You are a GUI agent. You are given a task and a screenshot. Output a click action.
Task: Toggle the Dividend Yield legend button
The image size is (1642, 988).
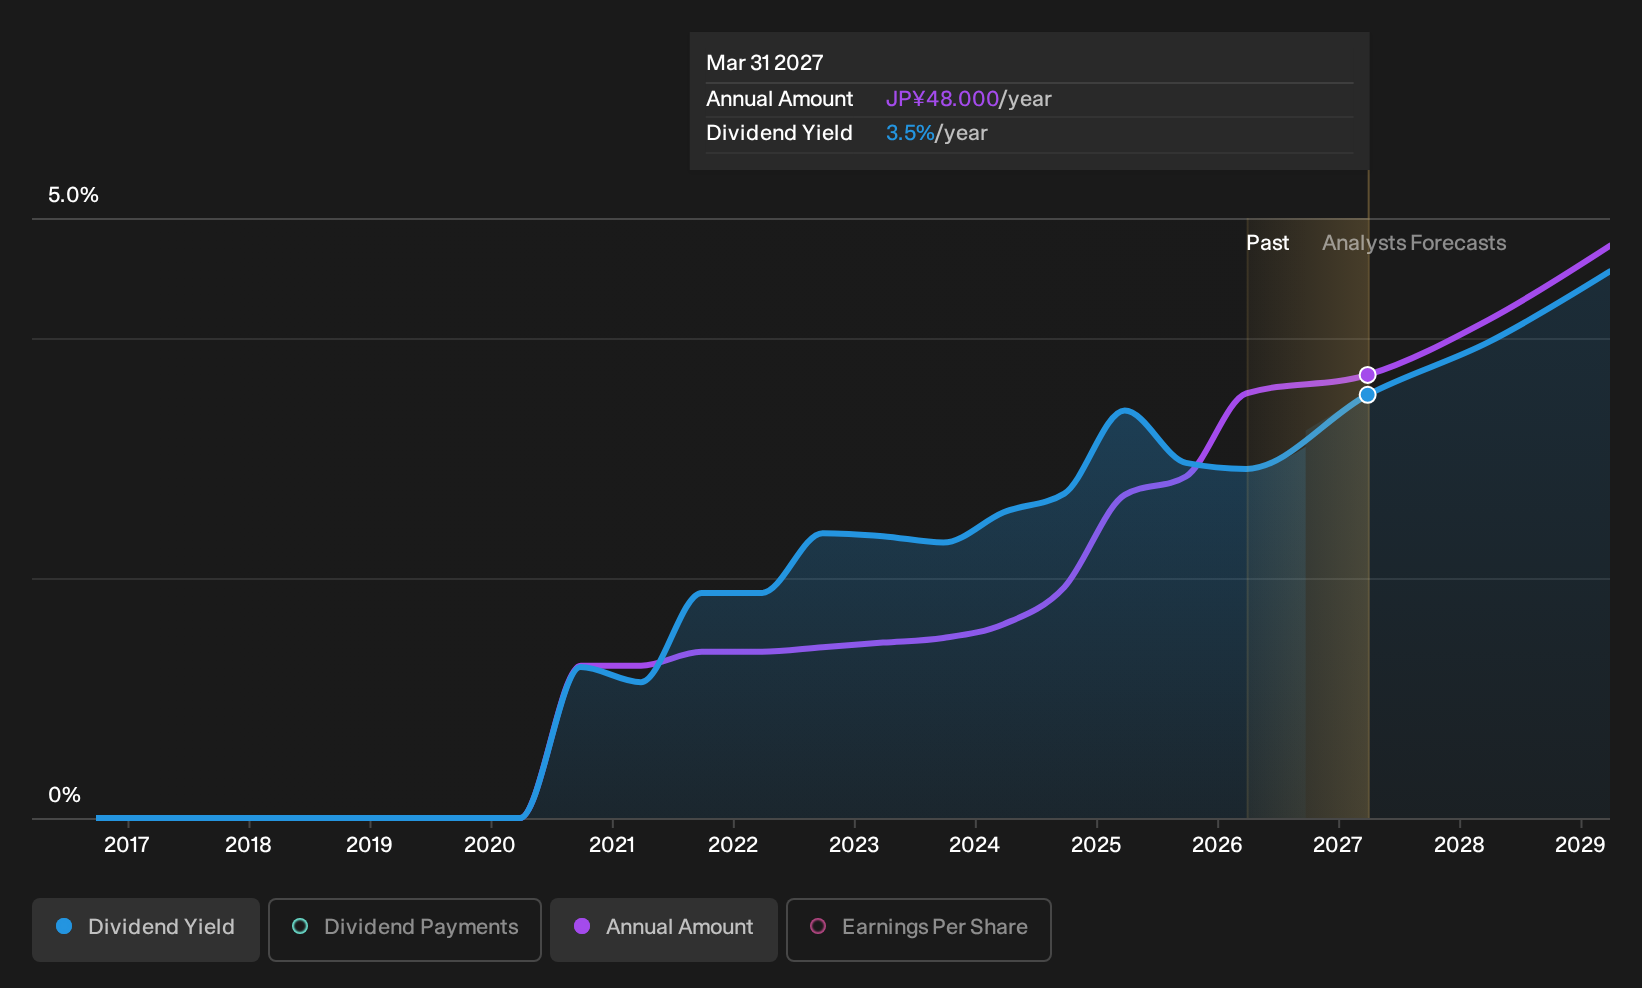pyautogui.click(x=146, y=930)
